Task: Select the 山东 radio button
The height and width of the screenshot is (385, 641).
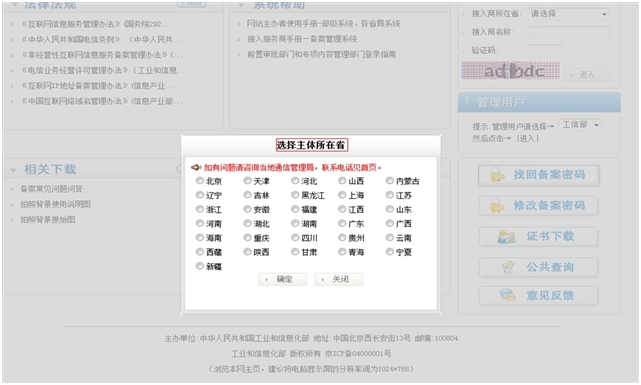Action: [x=390, y=209]
